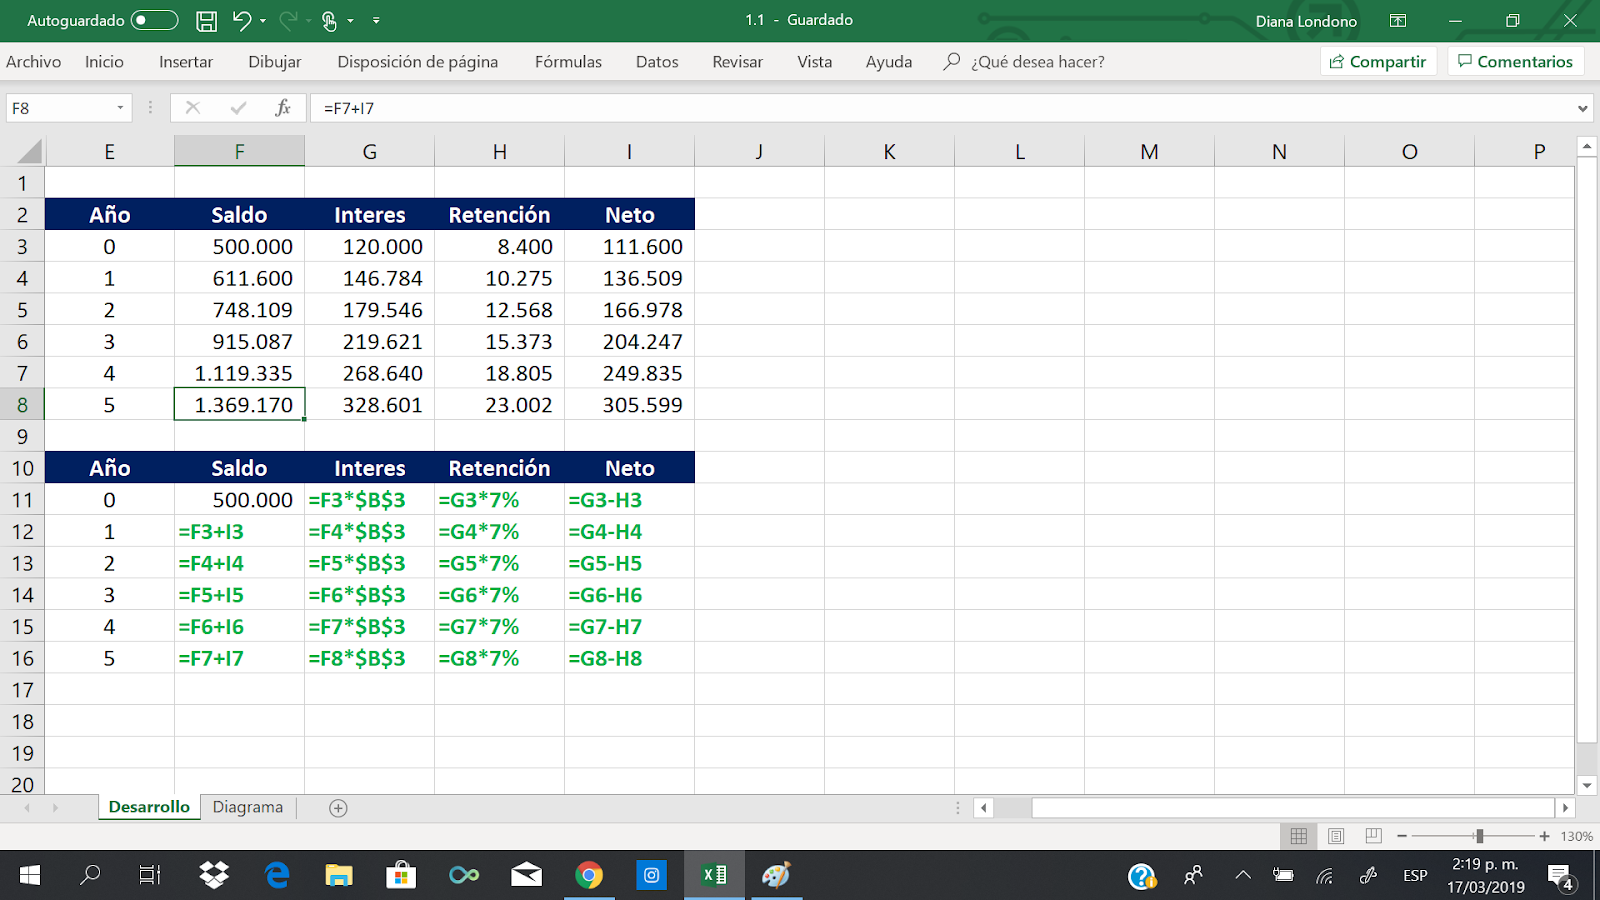Switch to Normal view in the status bar
1600x900 pixels.
point(1299,836)
